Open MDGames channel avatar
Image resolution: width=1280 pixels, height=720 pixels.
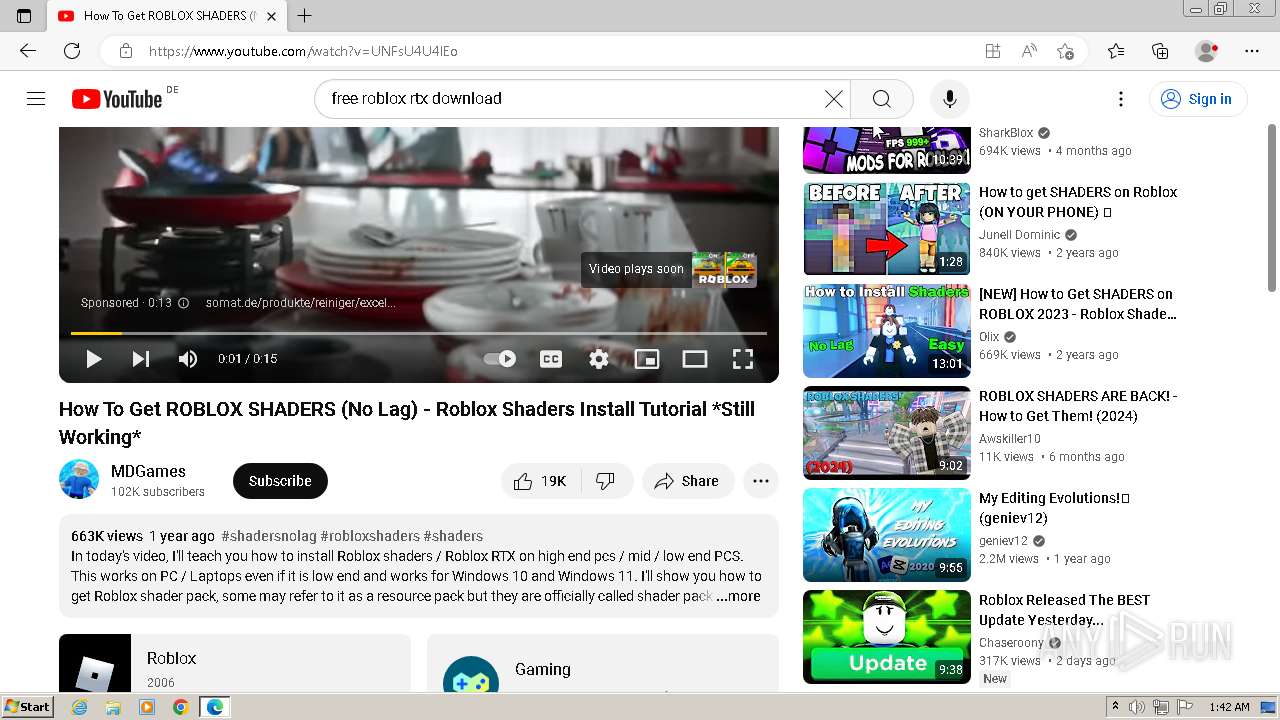79,480
